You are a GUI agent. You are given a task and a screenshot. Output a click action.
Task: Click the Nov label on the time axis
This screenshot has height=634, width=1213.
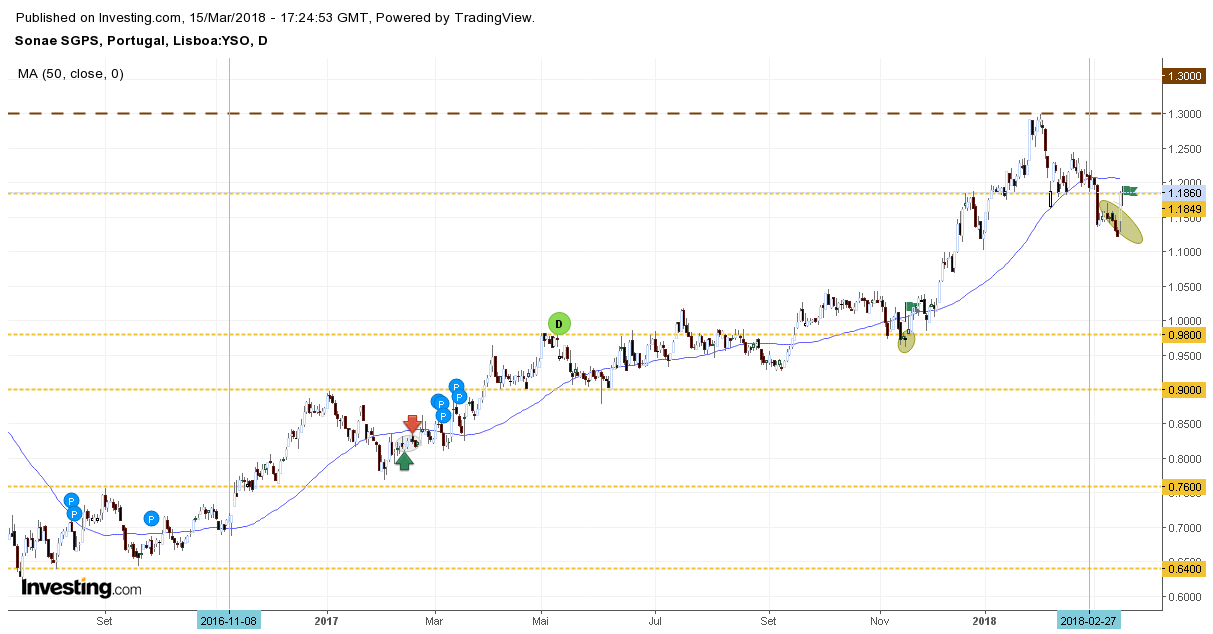[x=881, y=620]
